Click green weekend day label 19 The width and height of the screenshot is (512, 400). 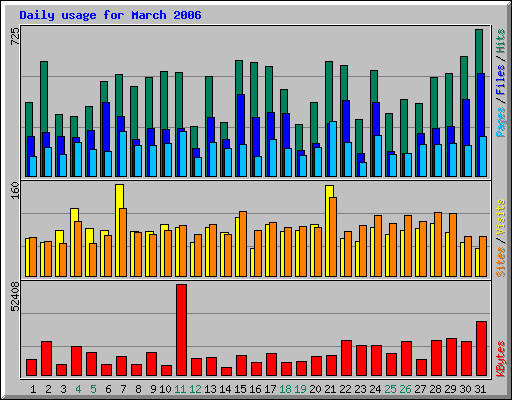300,389
